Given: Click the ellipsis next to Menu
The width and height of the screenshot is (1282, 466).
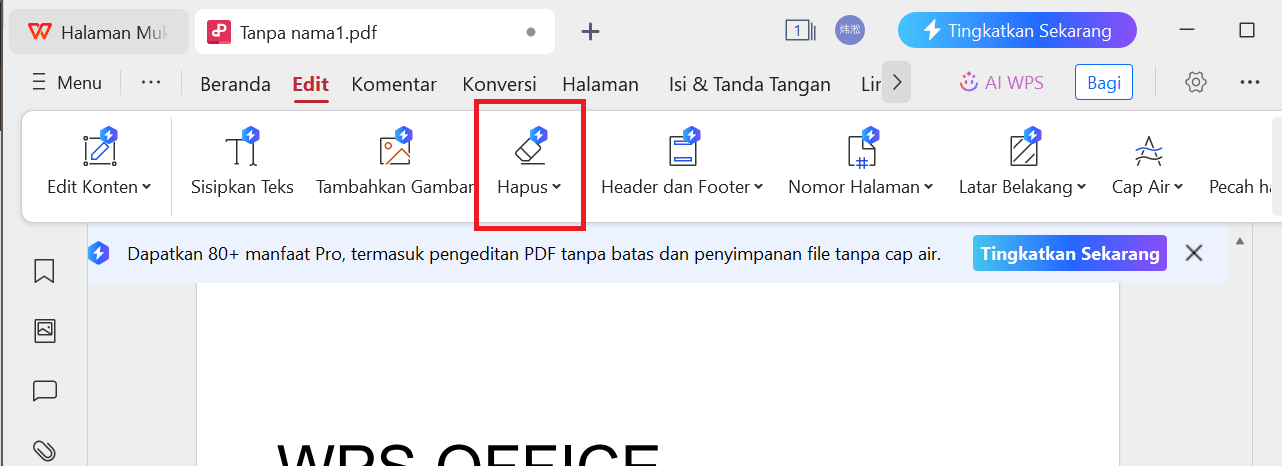Looking at the screenshot, I should tap(151, 82).
